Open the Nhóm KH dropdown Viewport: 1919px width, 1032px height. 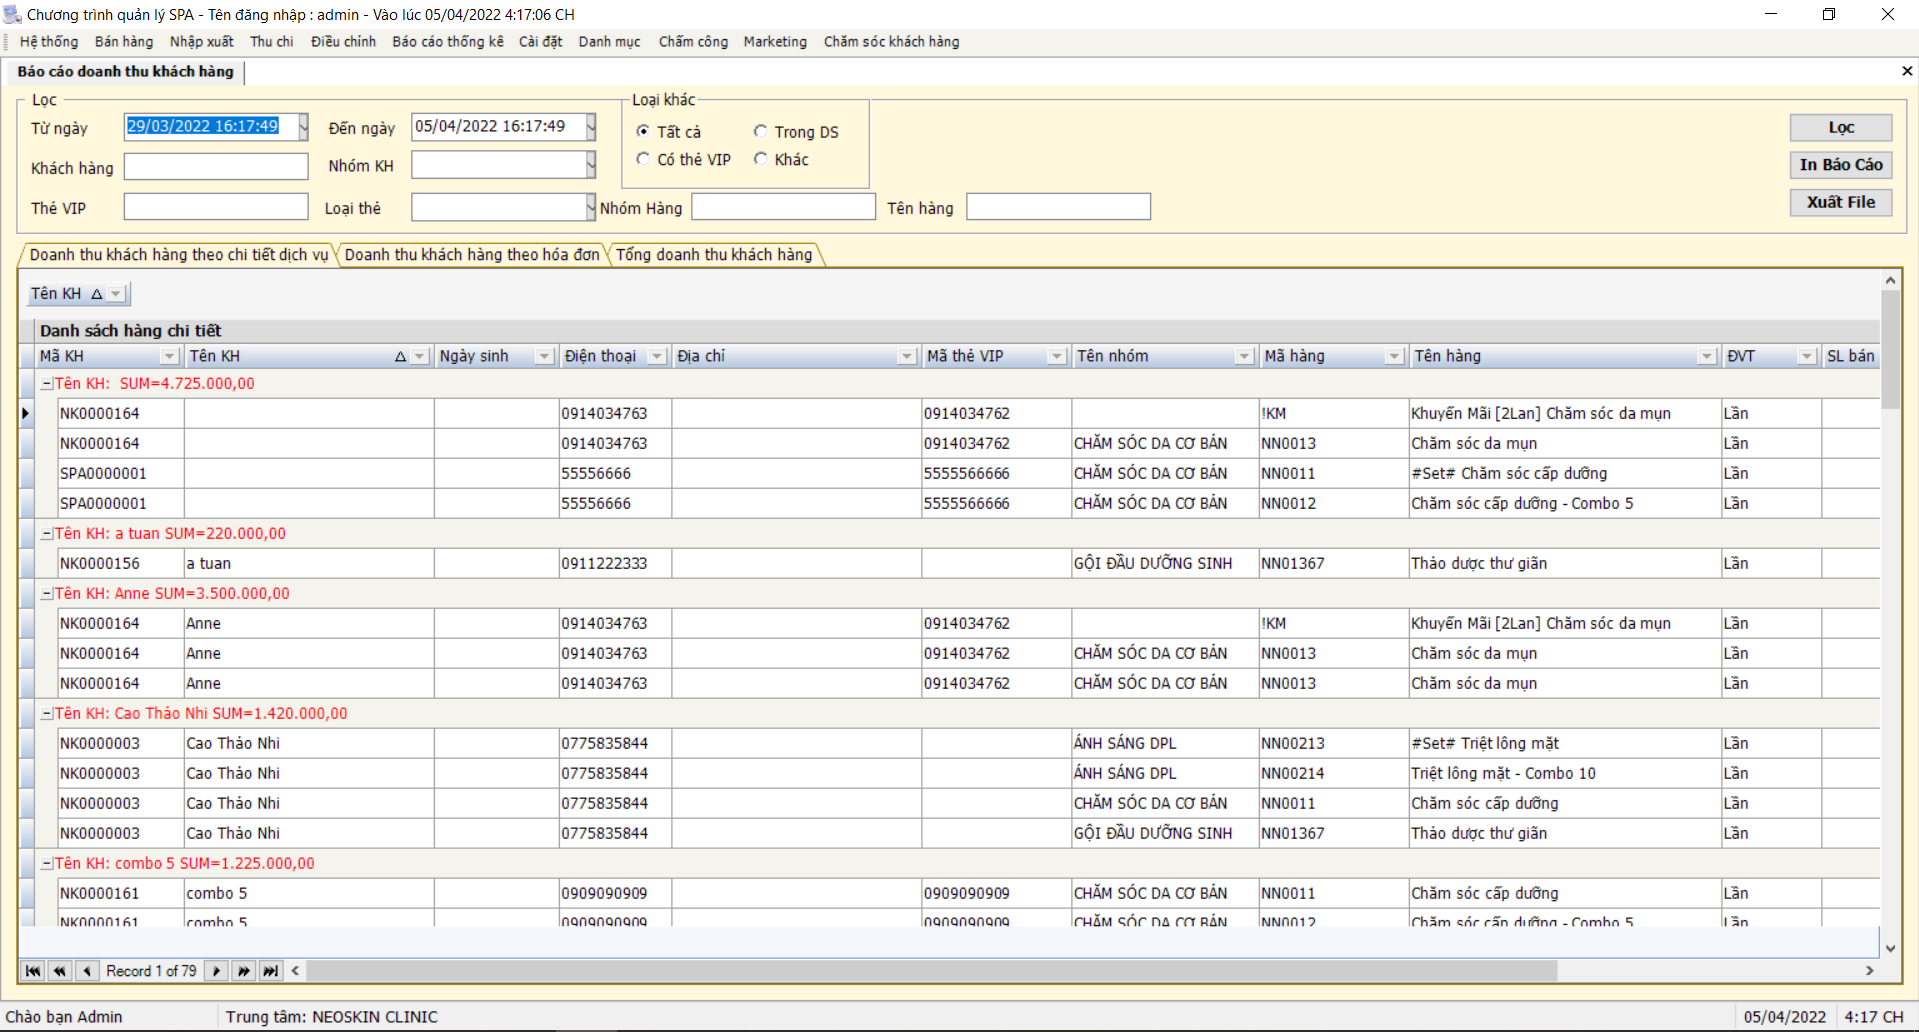click(x=590, y=165)
